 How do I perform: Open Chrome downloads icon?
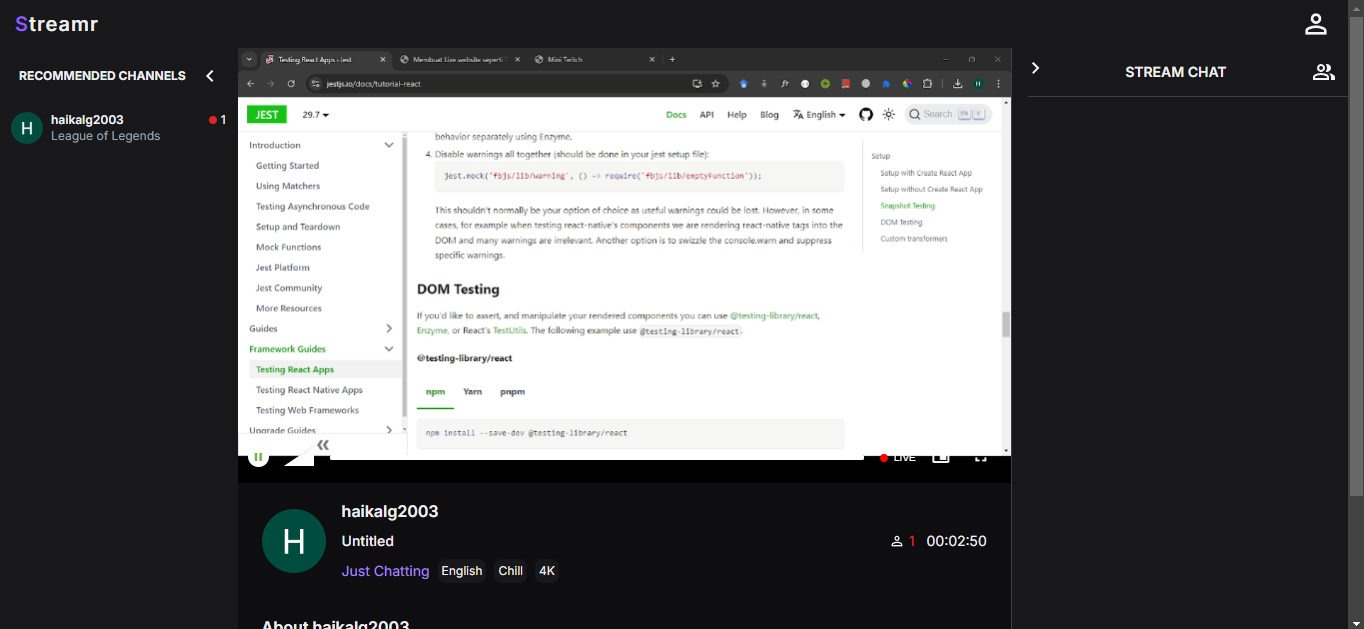[960, 84]
